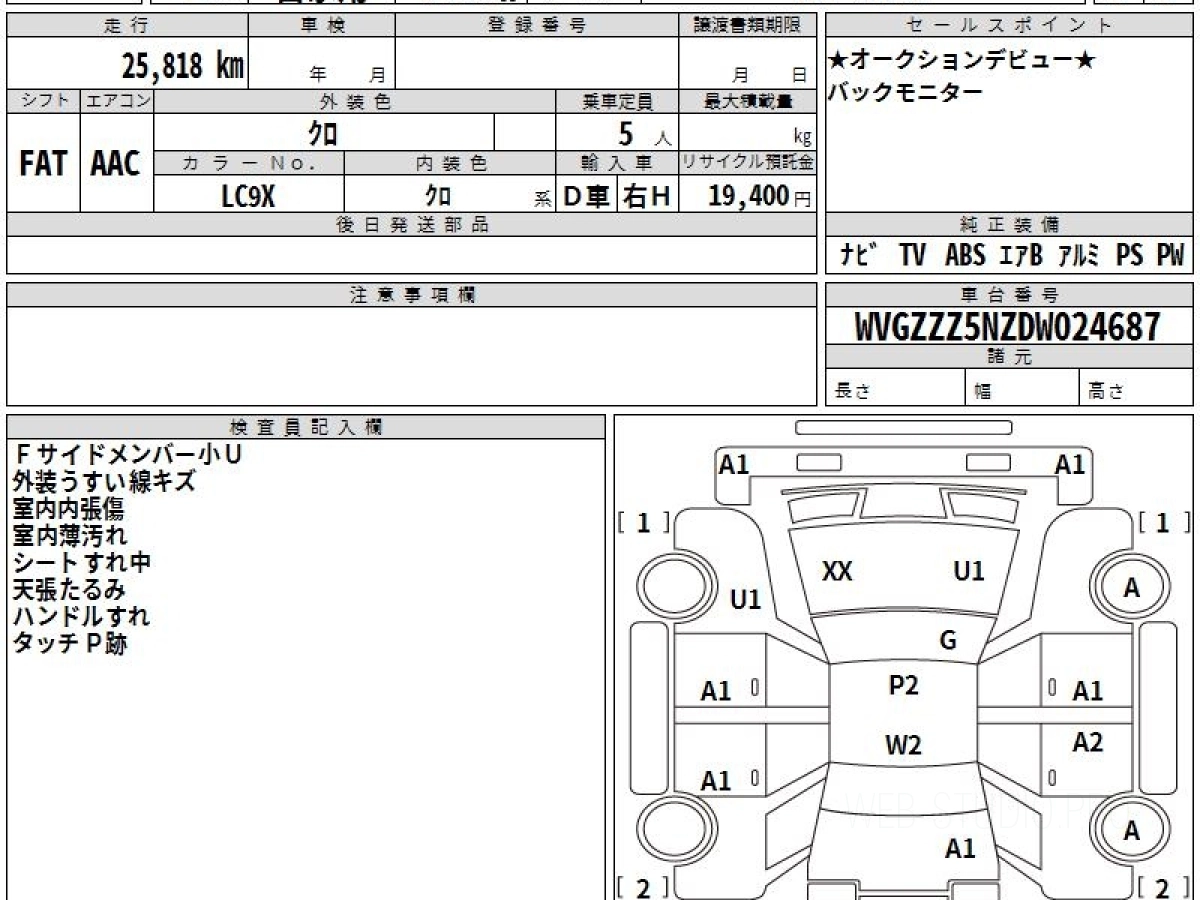Select the 5 人 seating capacity value
The image size is (1200, 900).
645,133
